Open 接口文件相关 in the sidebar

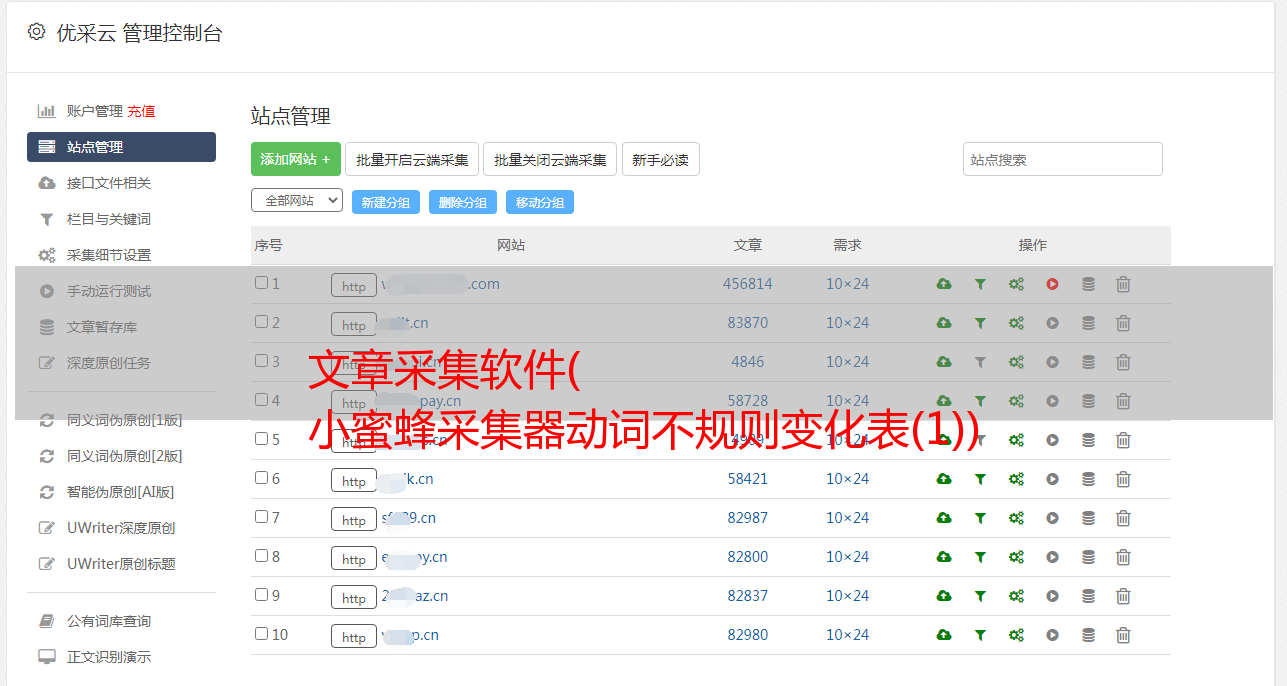pyautogui.click(x=109, y=183)
